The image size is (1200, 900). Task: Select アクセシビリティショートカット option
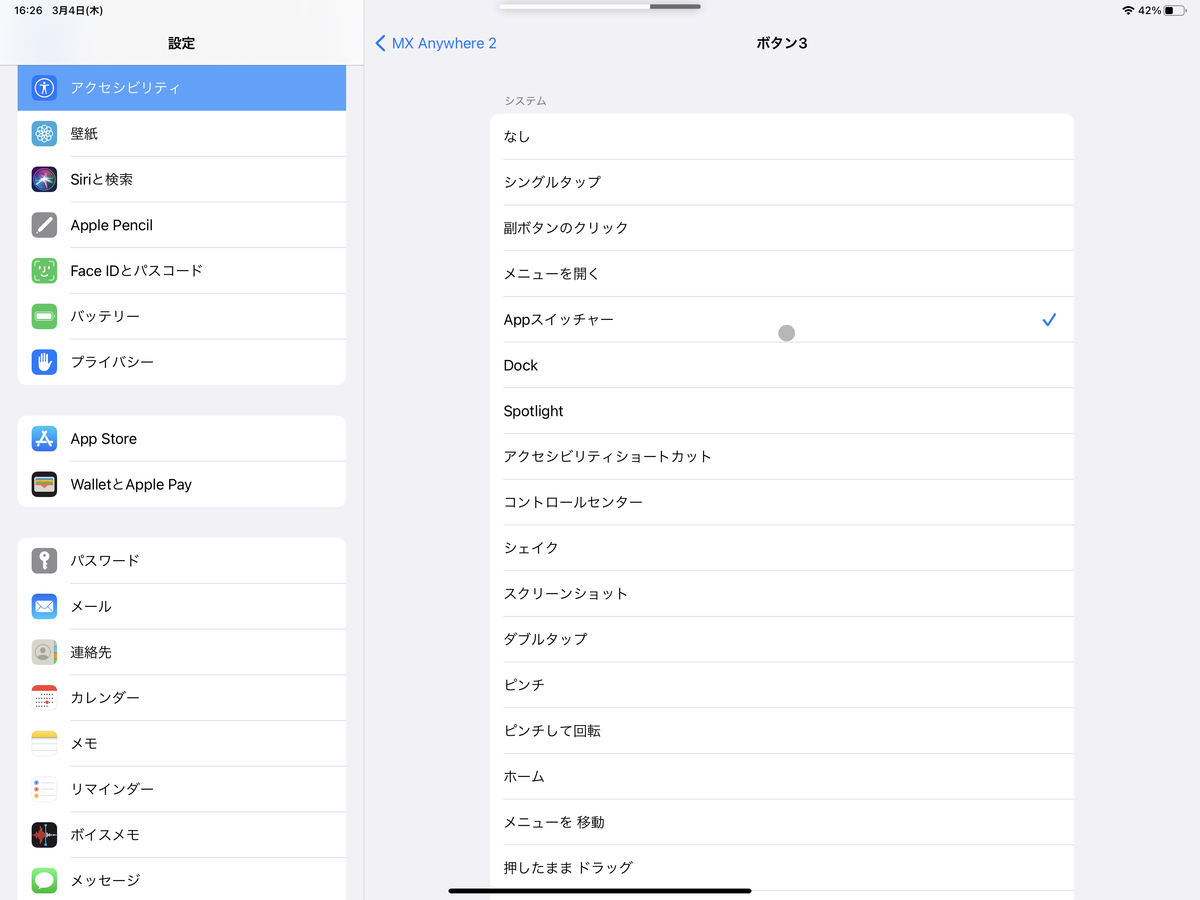click(x=782, y=457)
